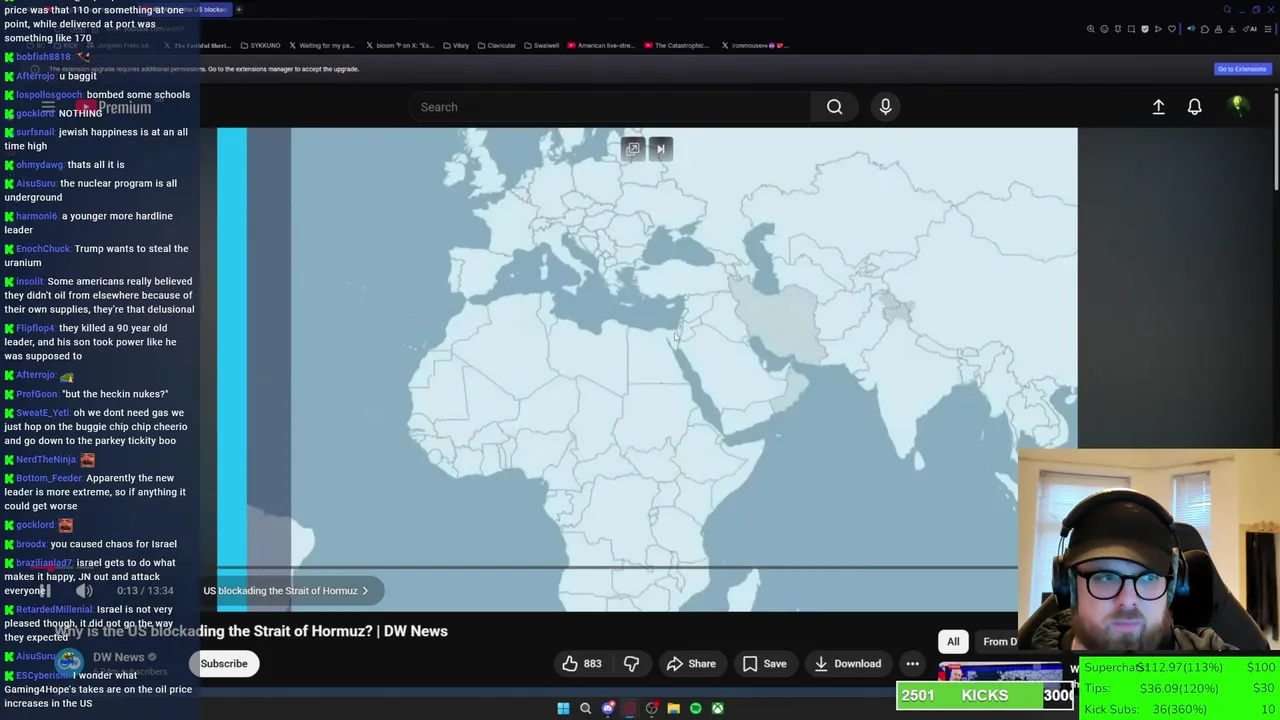Open File Explorer folder icon in taskbar
Image resolution: width=1280 pixels, height=720 pixels.
point(673,708)
